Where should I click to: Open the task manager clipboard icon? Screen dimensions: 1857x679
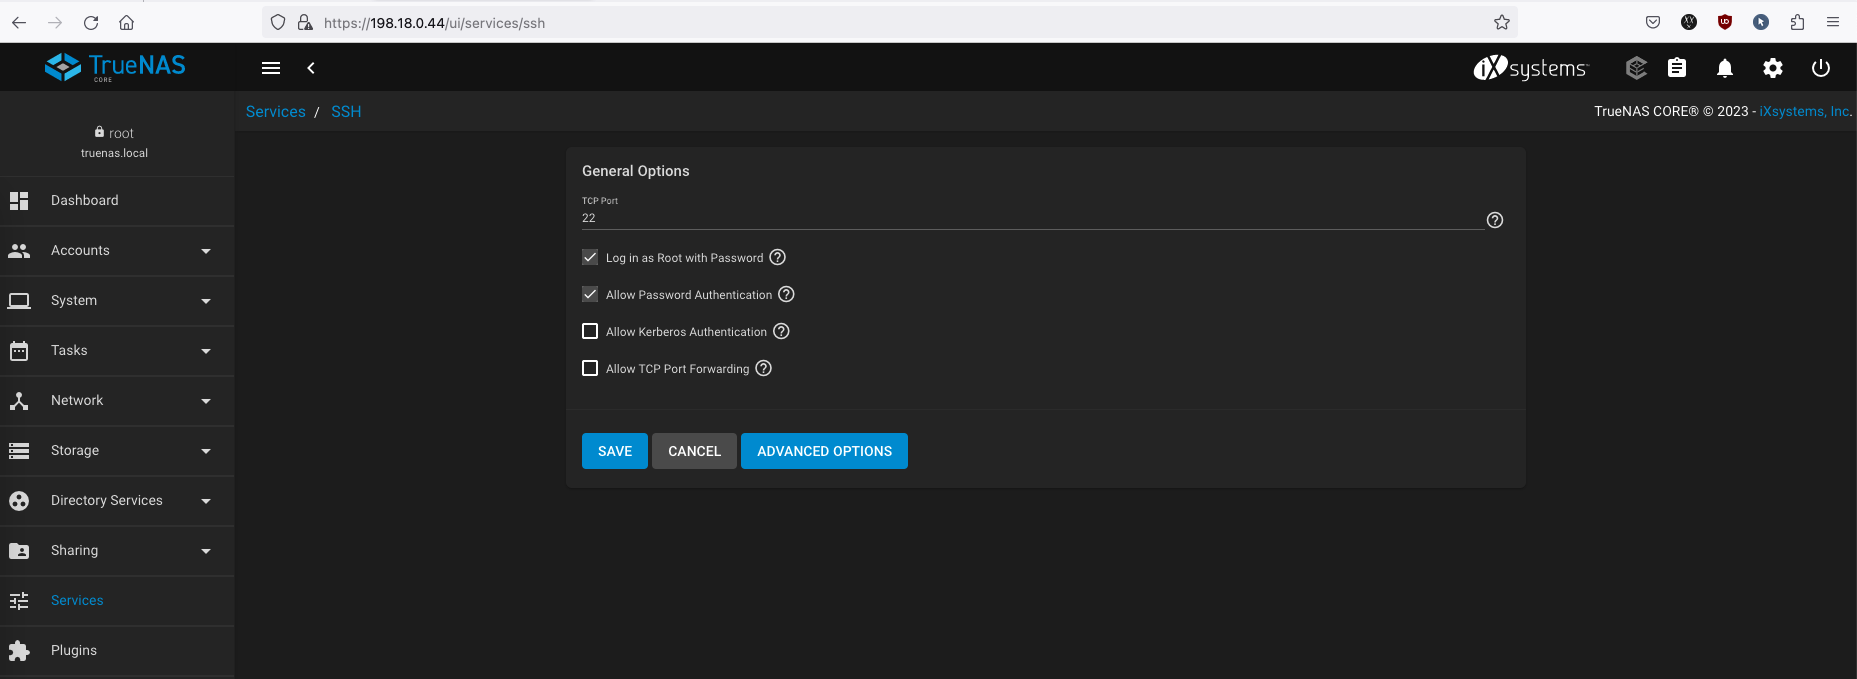(x=1677, y=68)
